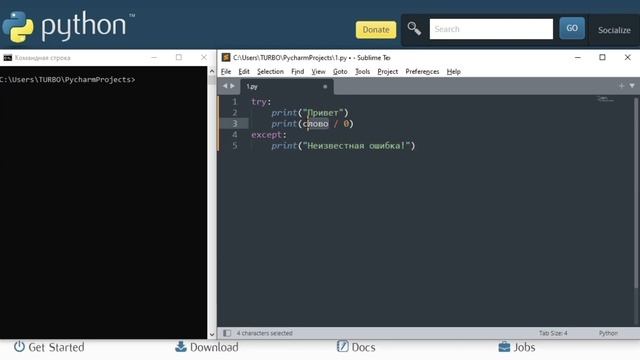640x360 pixels.
Task: Click line number 2 in the gutter
Action: click(235, 112)
